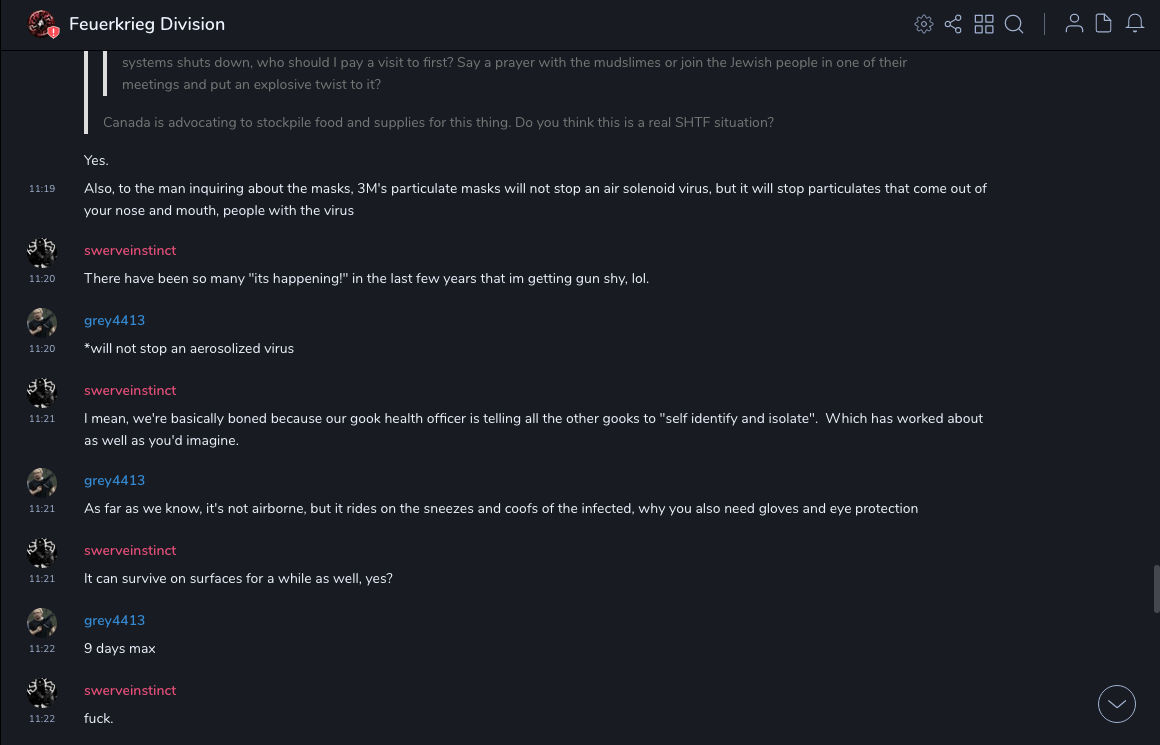Click the 11:22 timestamp beside "9 days max"
Screen dimensions: 1160x745
pos(42,648)
